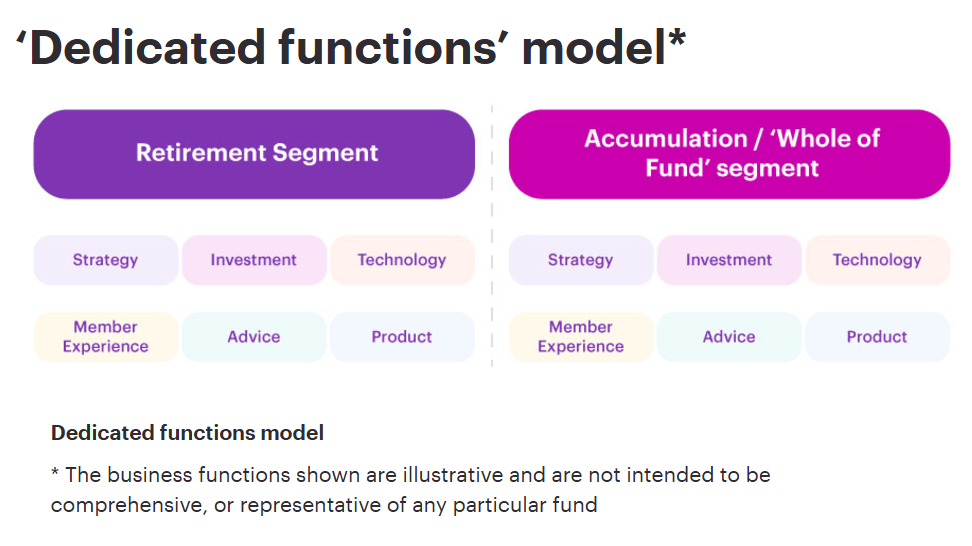
Task: Open Member Experience under Retirement Segment
Action: tap(105, 337)
